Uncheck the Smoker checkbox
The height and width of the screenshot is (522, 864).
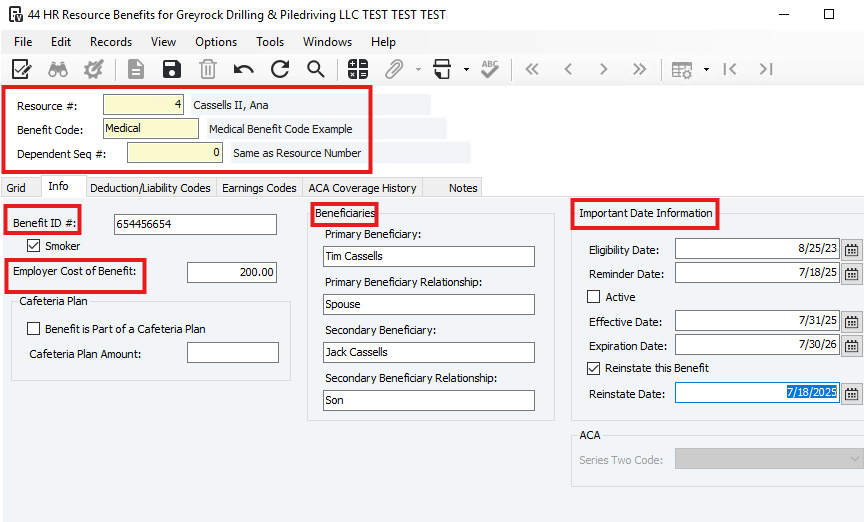[x=34, y=246]
